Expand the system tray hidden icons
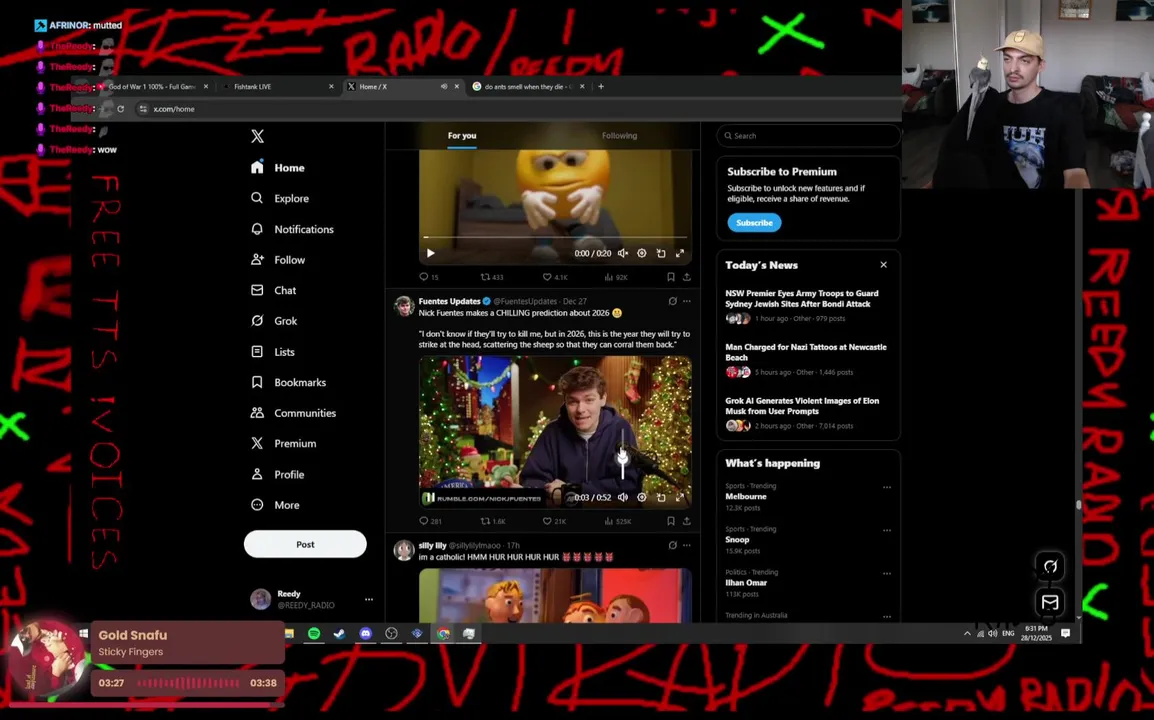 (x=967, y=633)
